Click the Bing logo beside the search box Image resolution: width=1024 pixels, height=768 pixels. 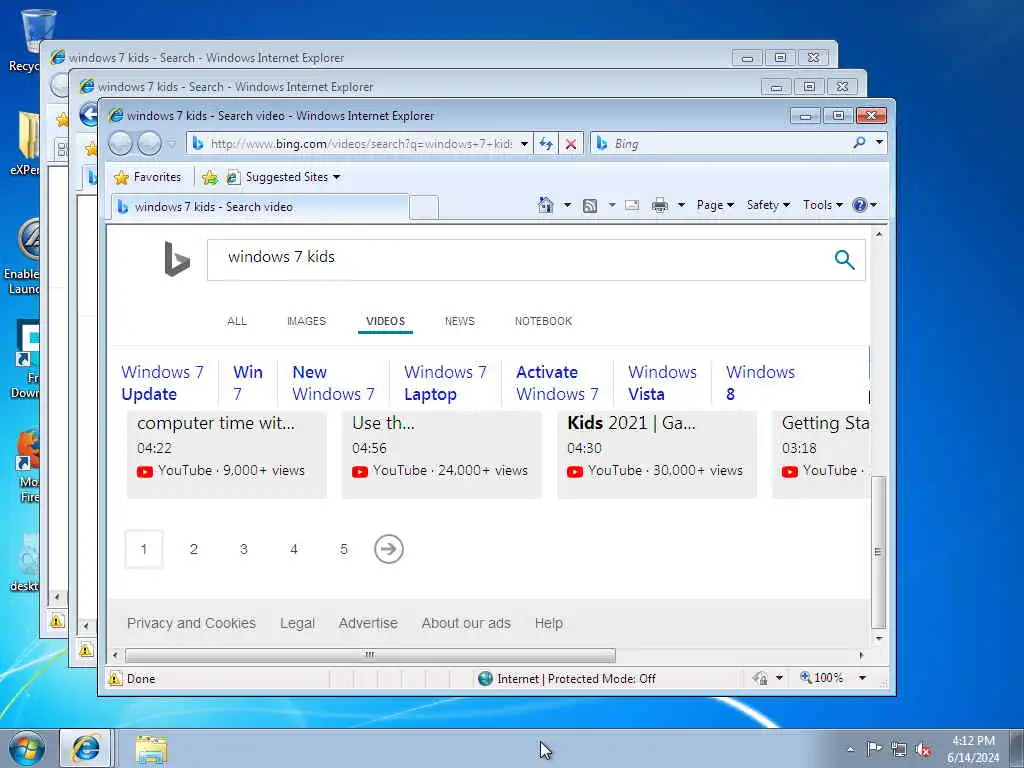pyautogui.click(x=177, y=259)
